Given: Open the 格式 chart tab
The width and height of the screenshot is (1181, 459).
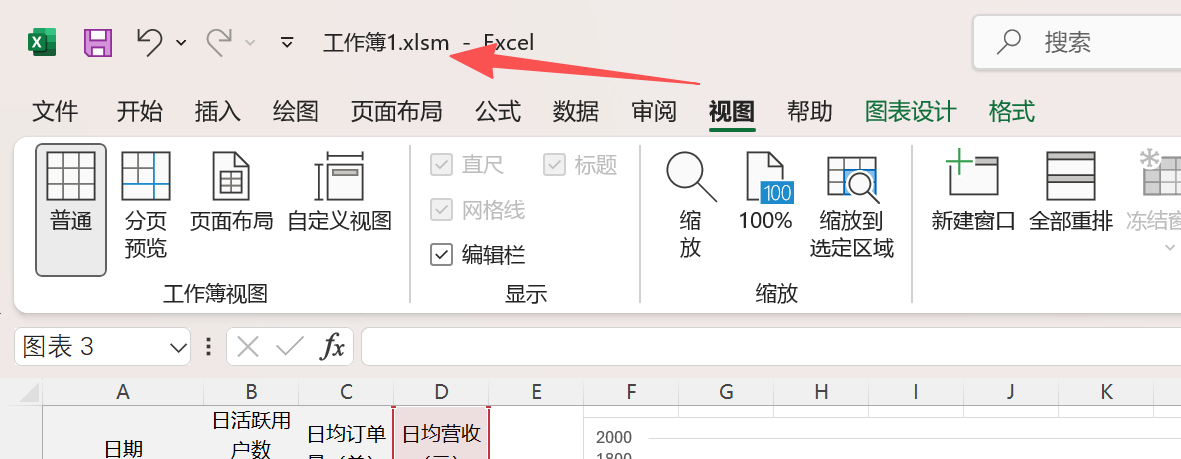Looking at the screenshot, I should pyautogui.click(x=1012, y=112).
